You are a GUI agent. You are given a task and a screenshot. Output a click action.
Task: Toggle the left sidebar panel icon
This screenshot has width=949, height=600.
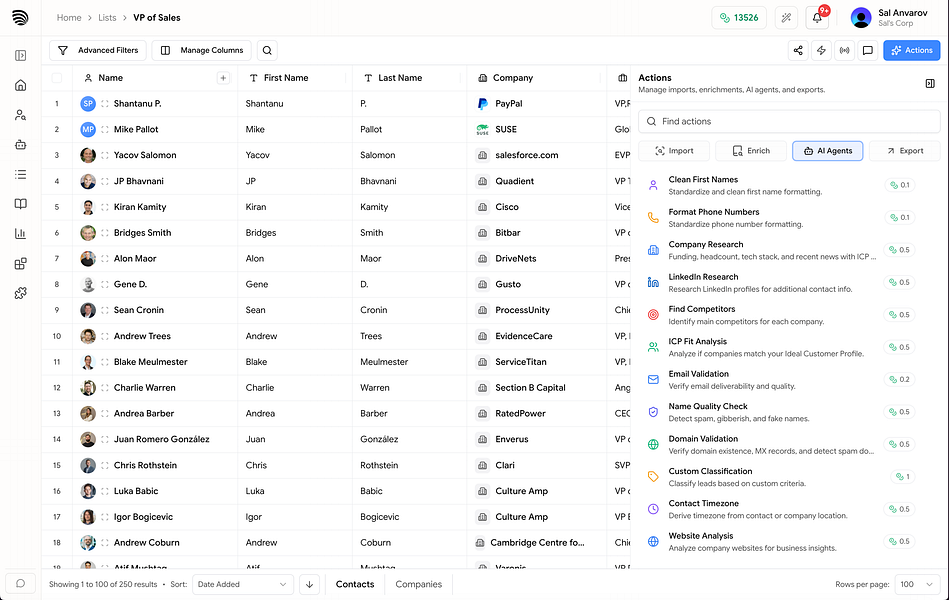[21, 56]
